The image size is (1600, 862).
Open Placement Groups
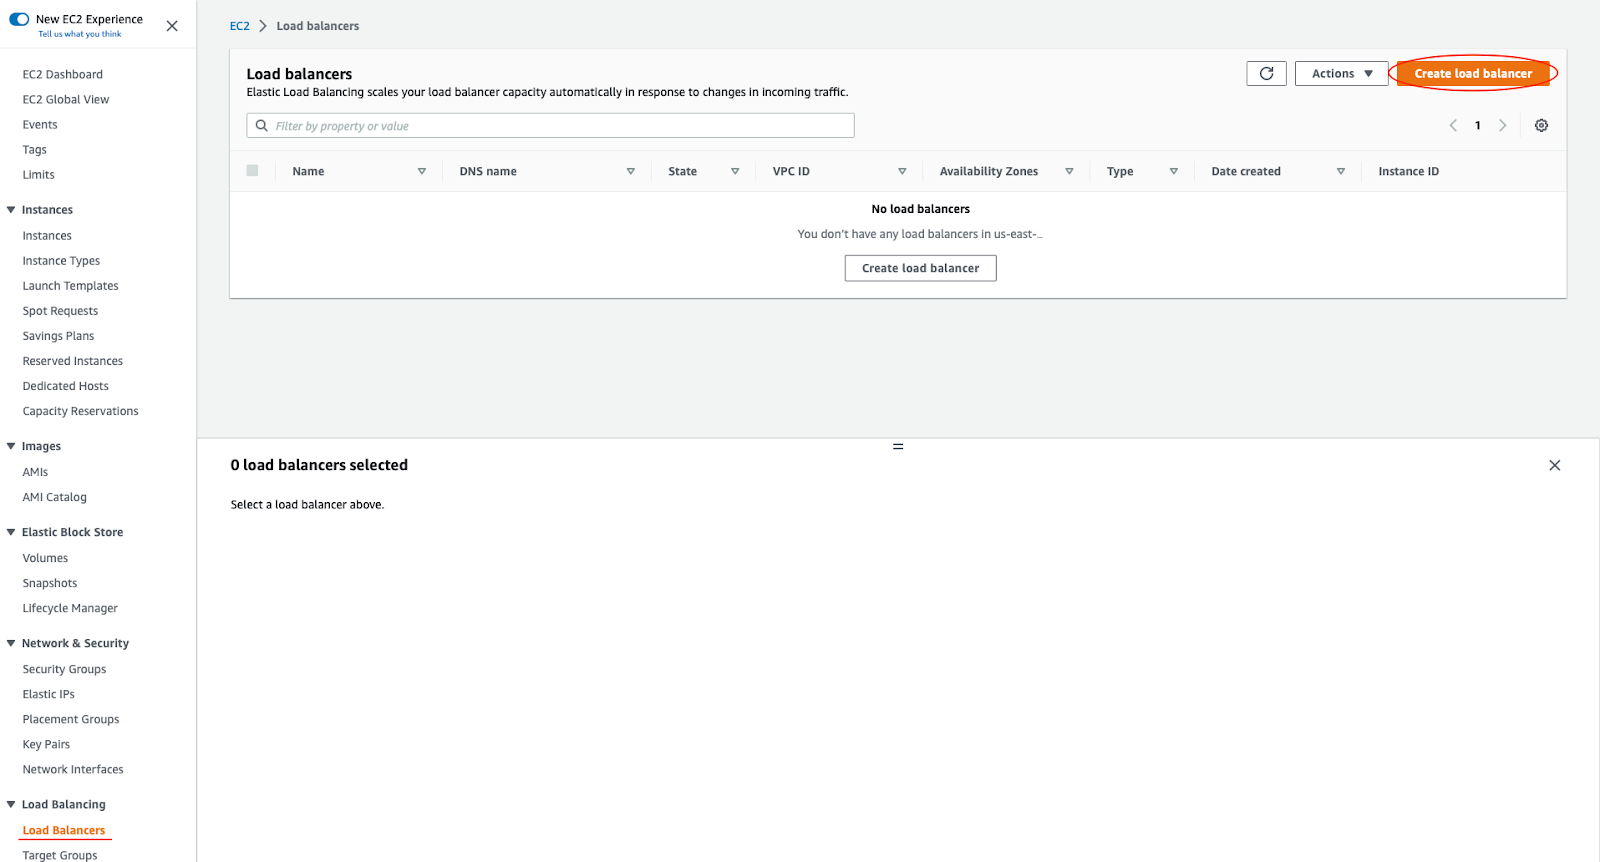(71, 719)
